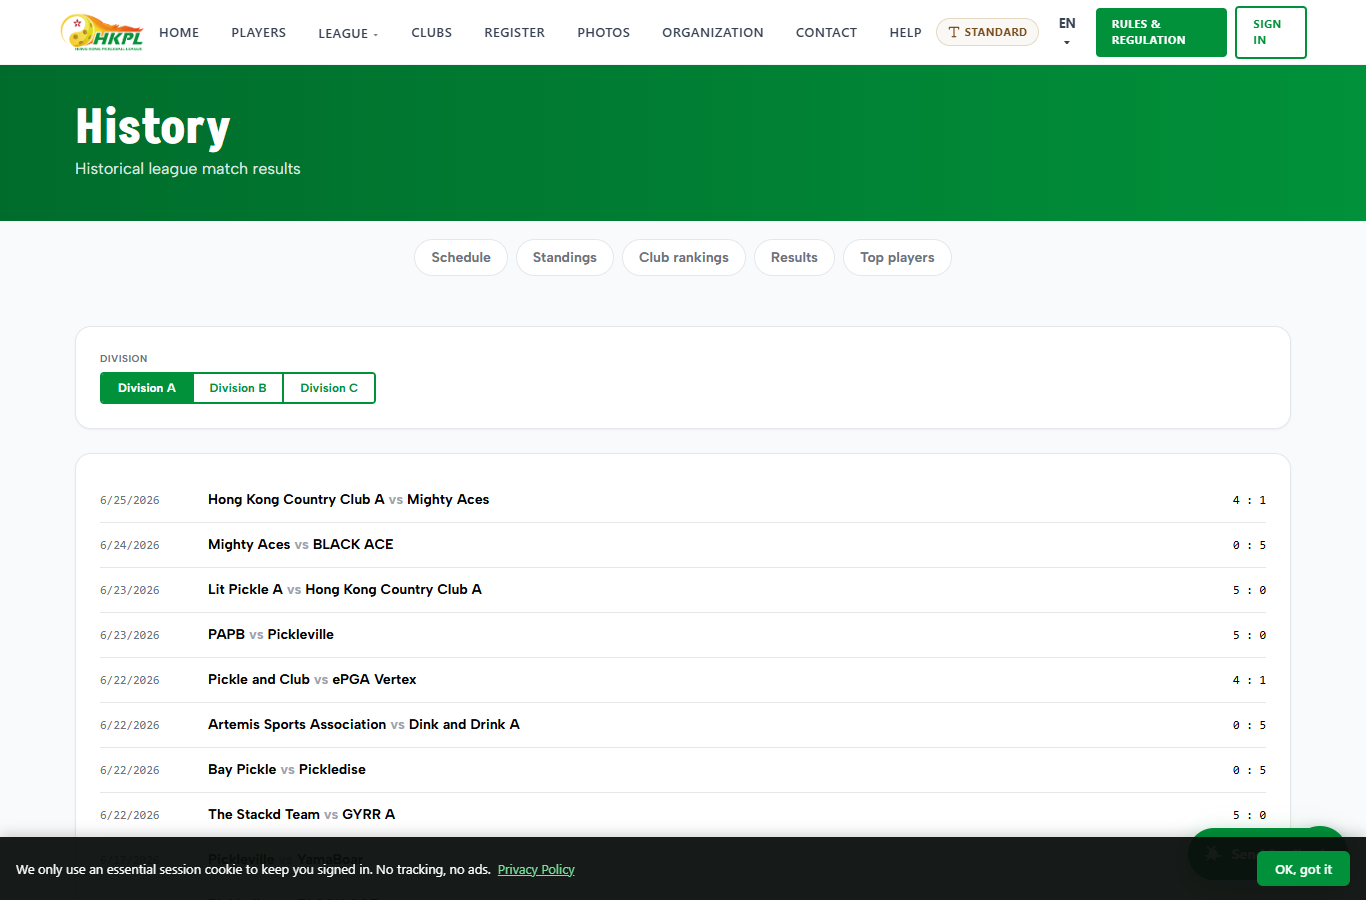Click Artemis Sports Association vs Dink and Drink A
The image size is (1366, 900).
click(x=364, y=725)
